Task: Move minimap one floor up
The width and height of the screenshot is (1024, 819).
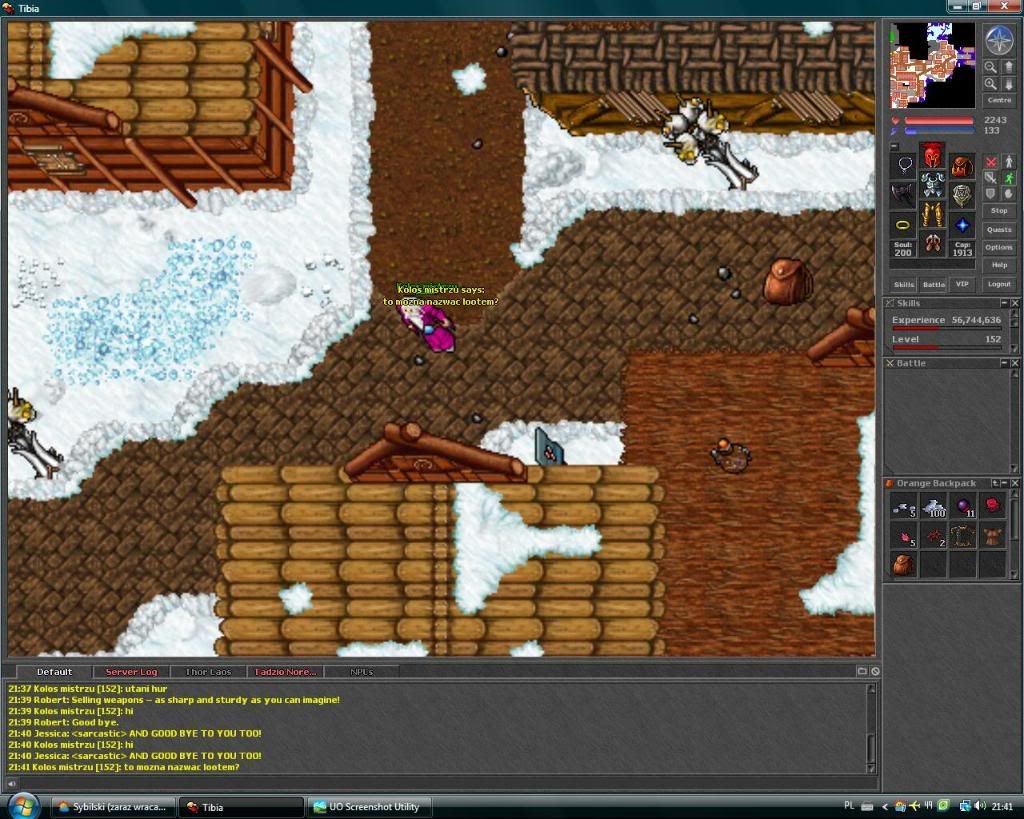Action: [1007, 67]
